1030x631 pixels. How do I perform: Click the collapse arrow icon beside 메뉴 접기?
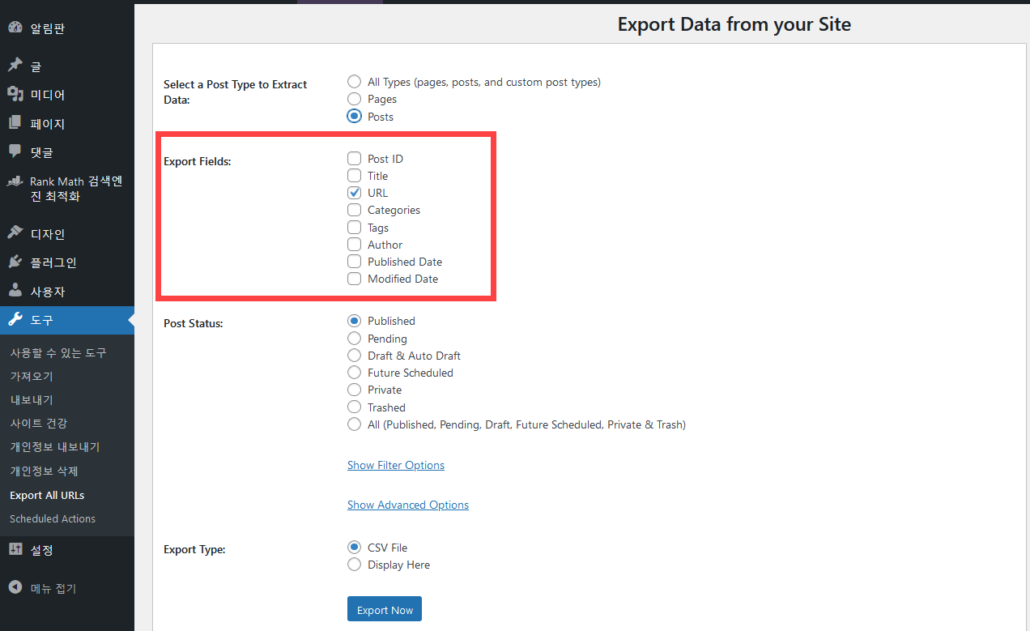click(x=15, y=587)
